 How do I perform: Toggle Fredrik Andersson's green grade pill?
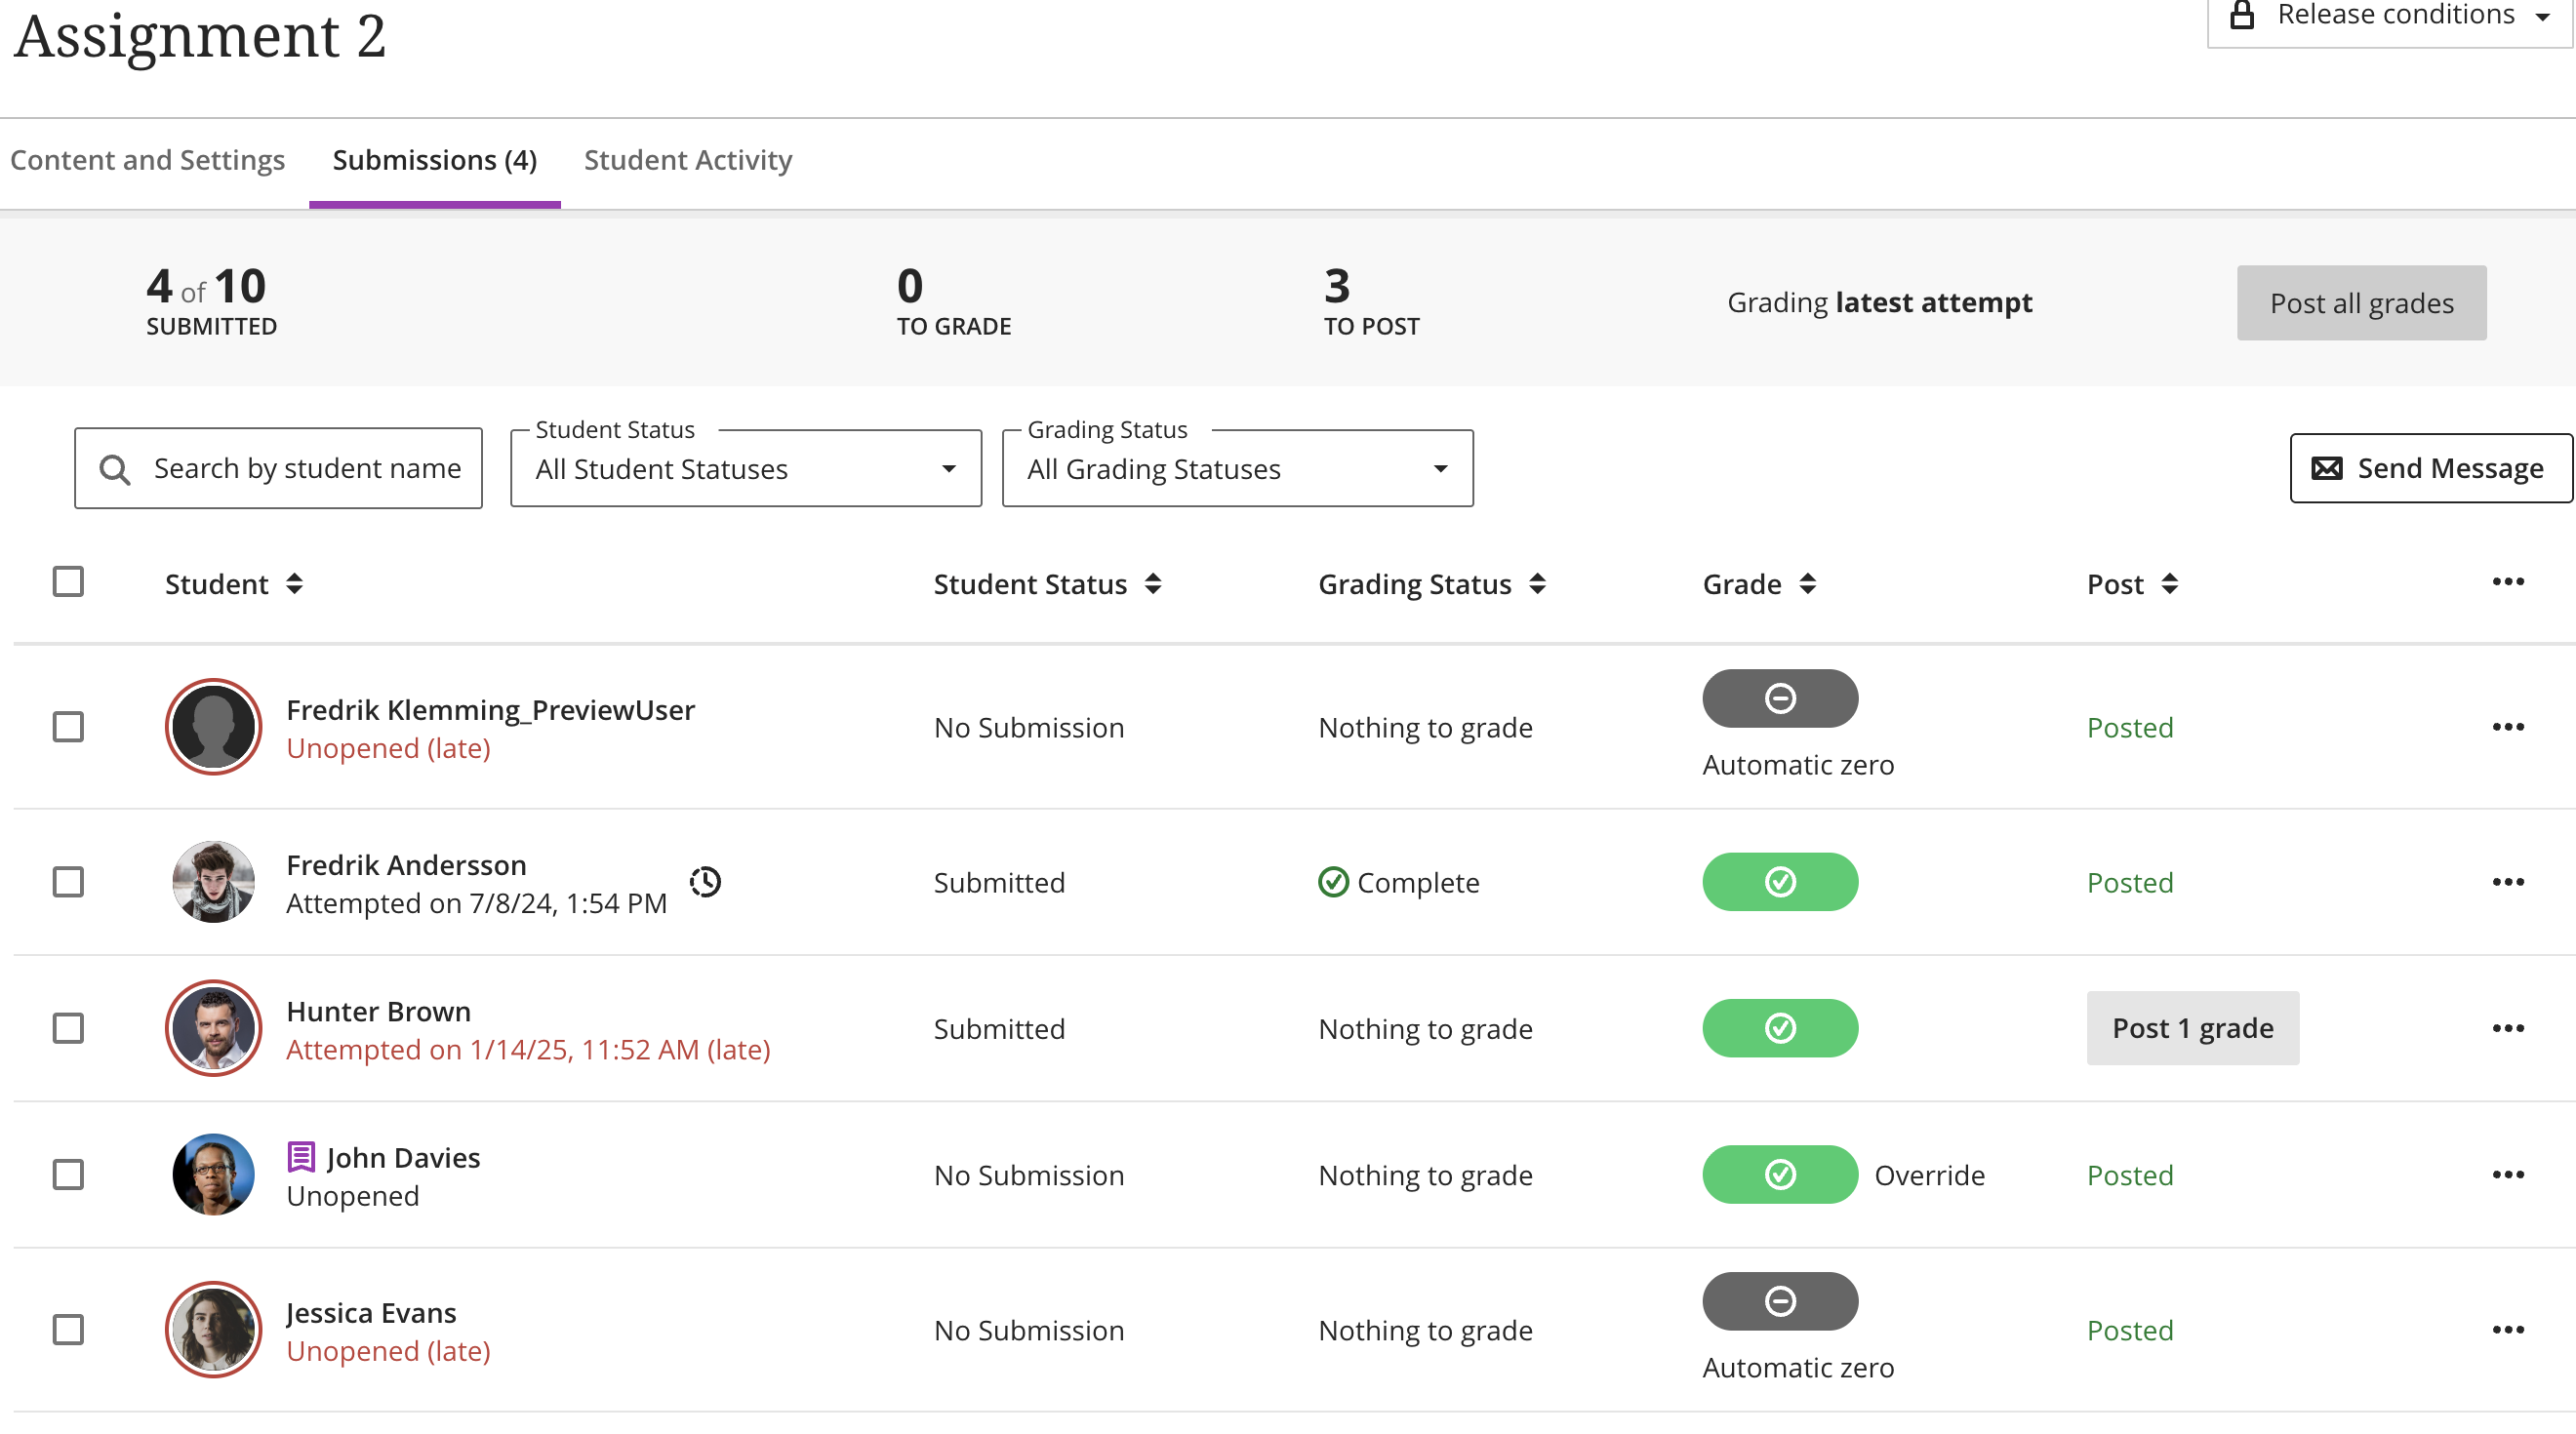1780,881
